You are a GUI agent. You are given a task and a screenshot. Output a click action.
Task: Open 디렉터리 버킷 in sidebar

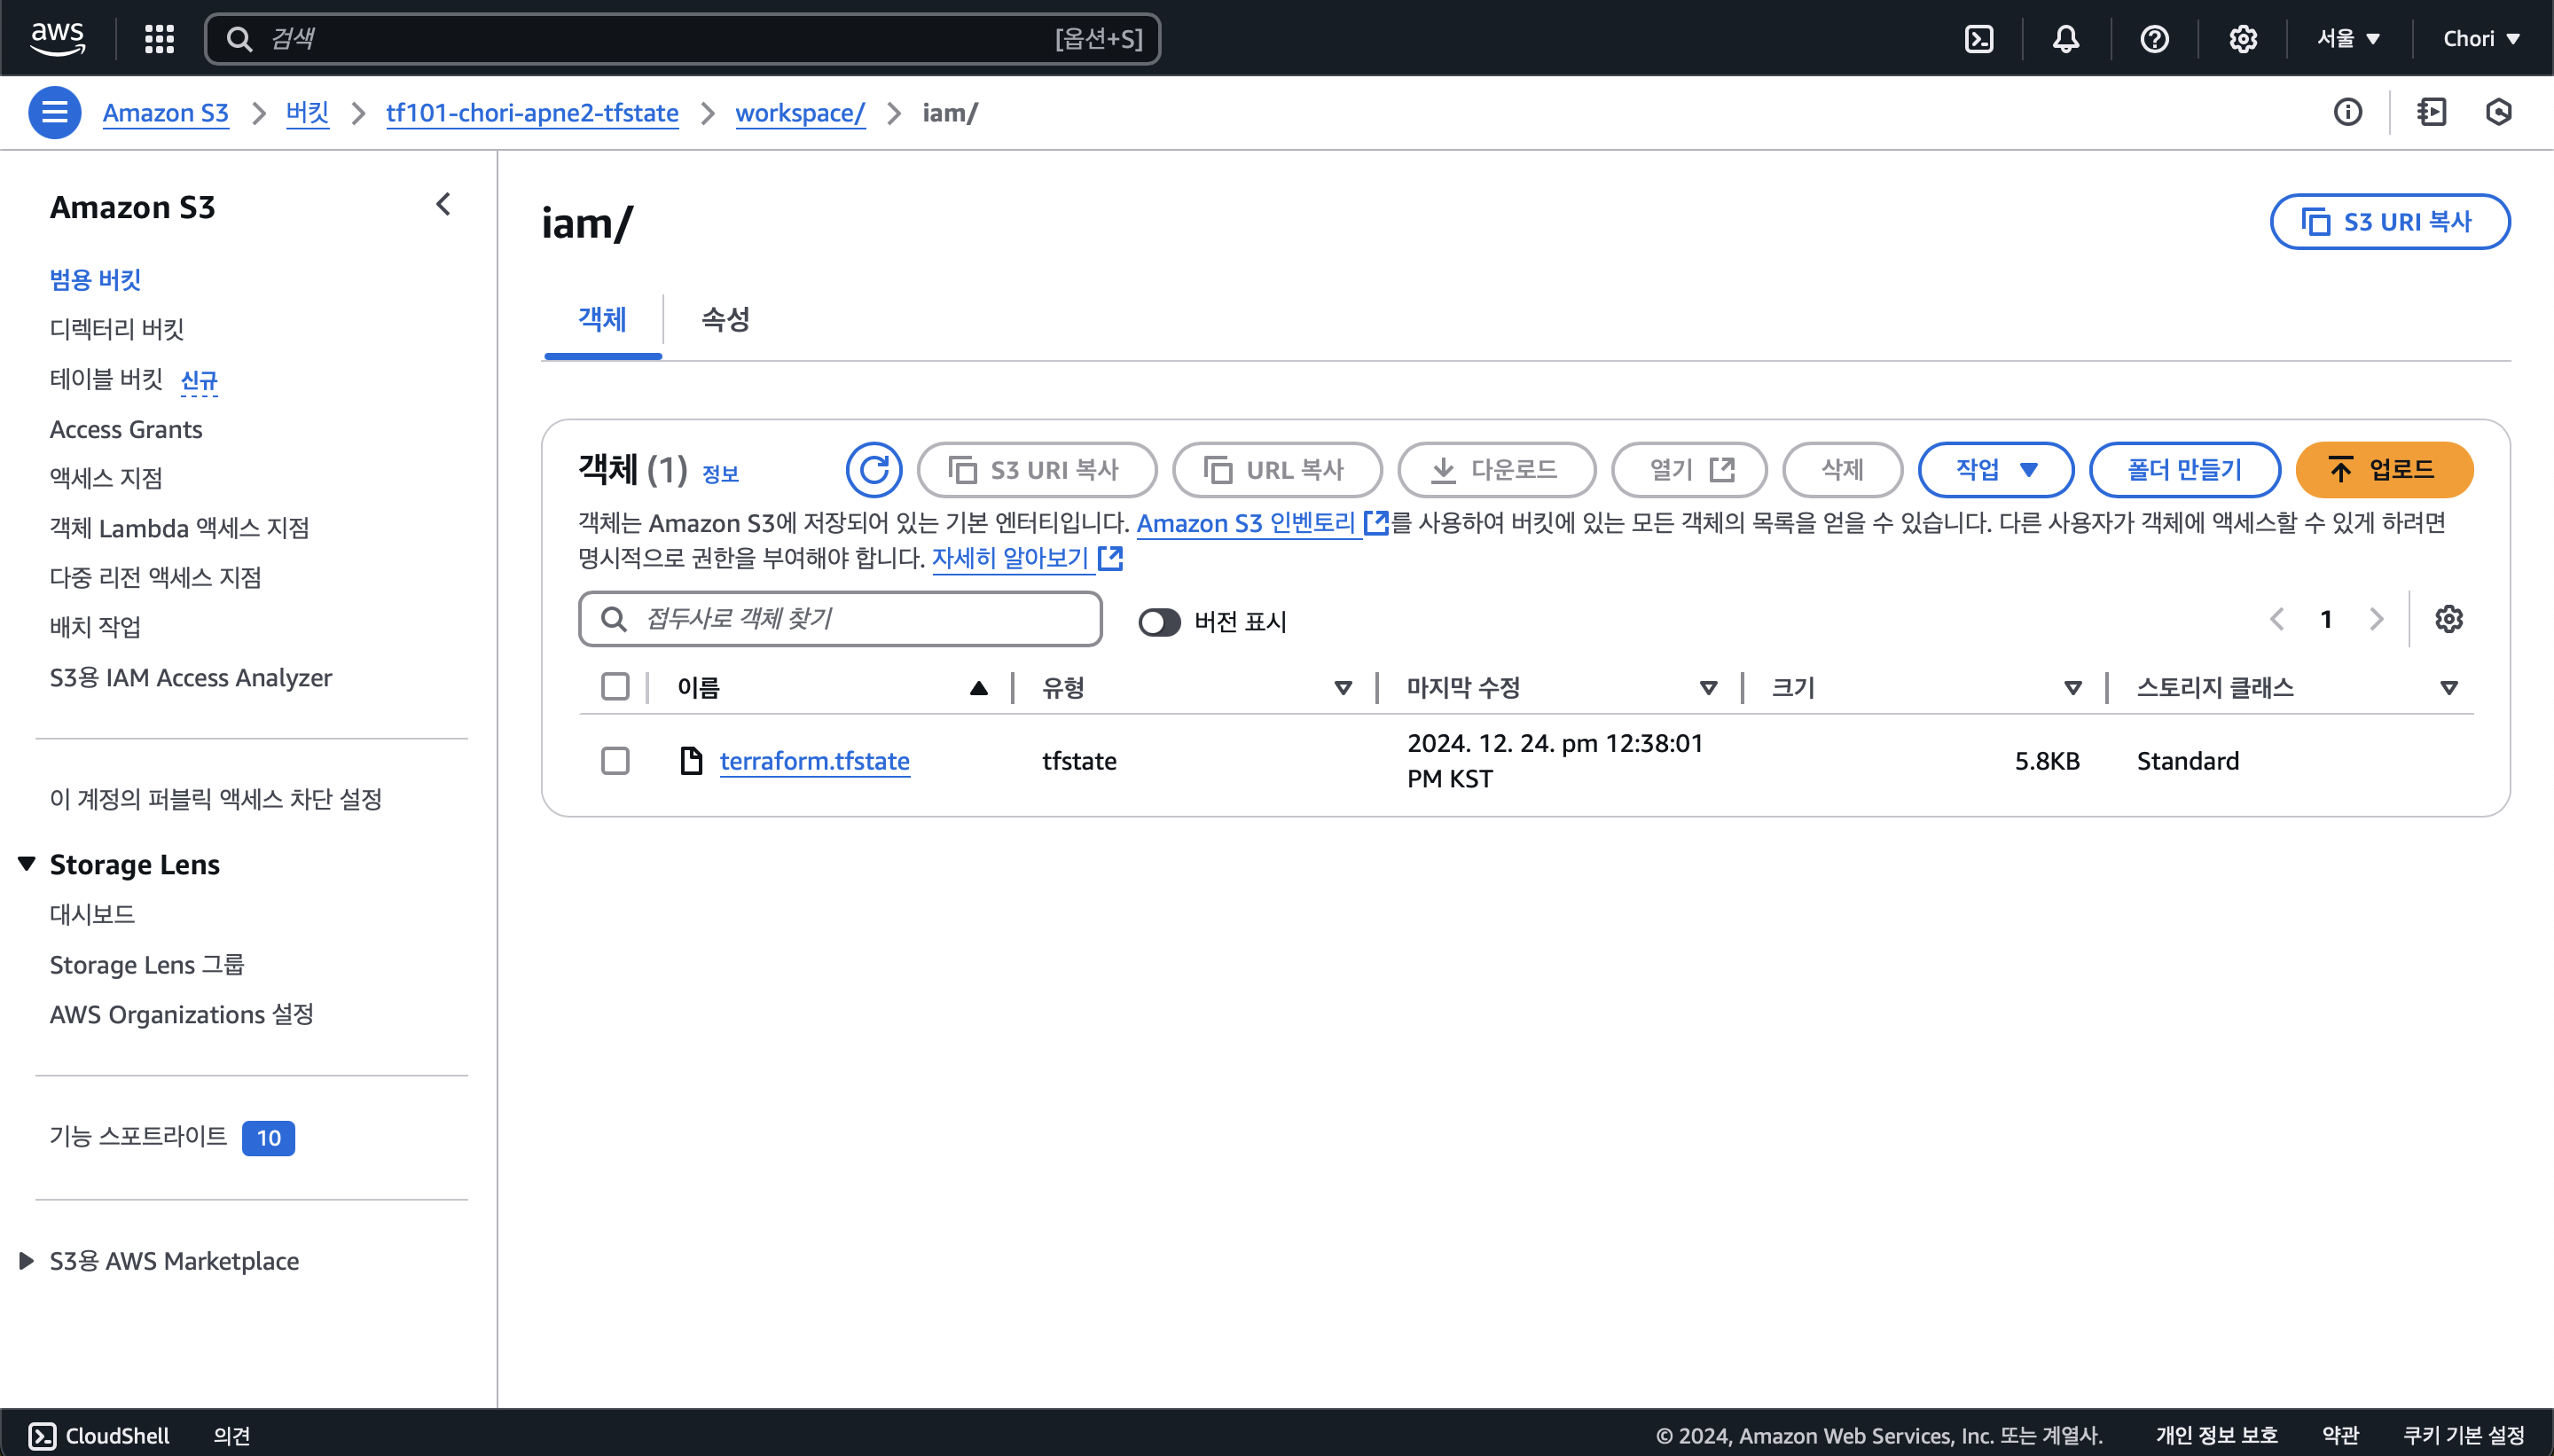(x=117, y=329)
